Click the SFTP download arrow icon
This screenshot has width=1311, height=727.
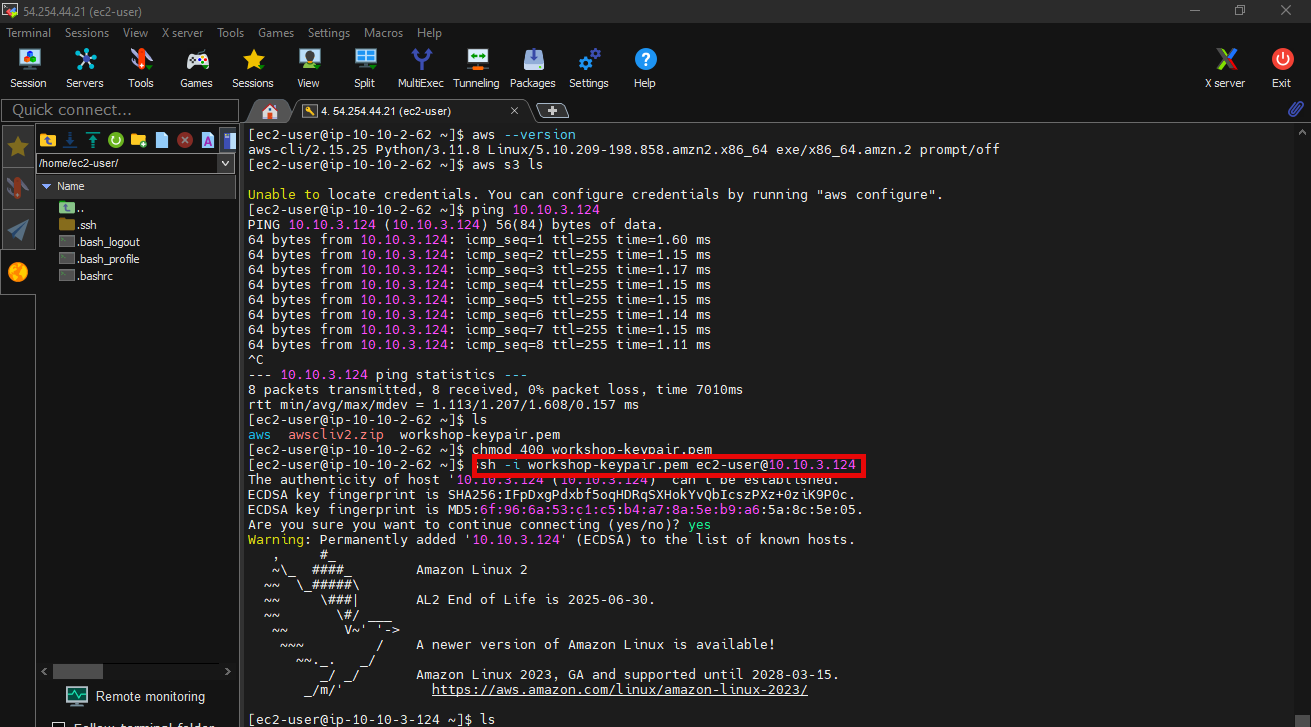click(70, 140)
